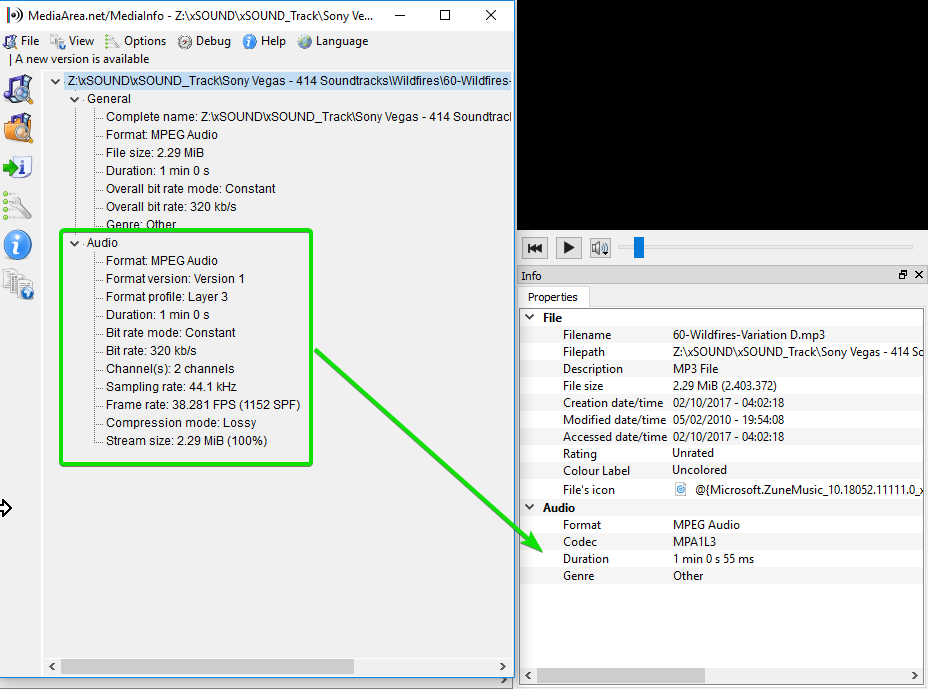
Task: Collapse the File group in Properties panel
Action: 530,317
